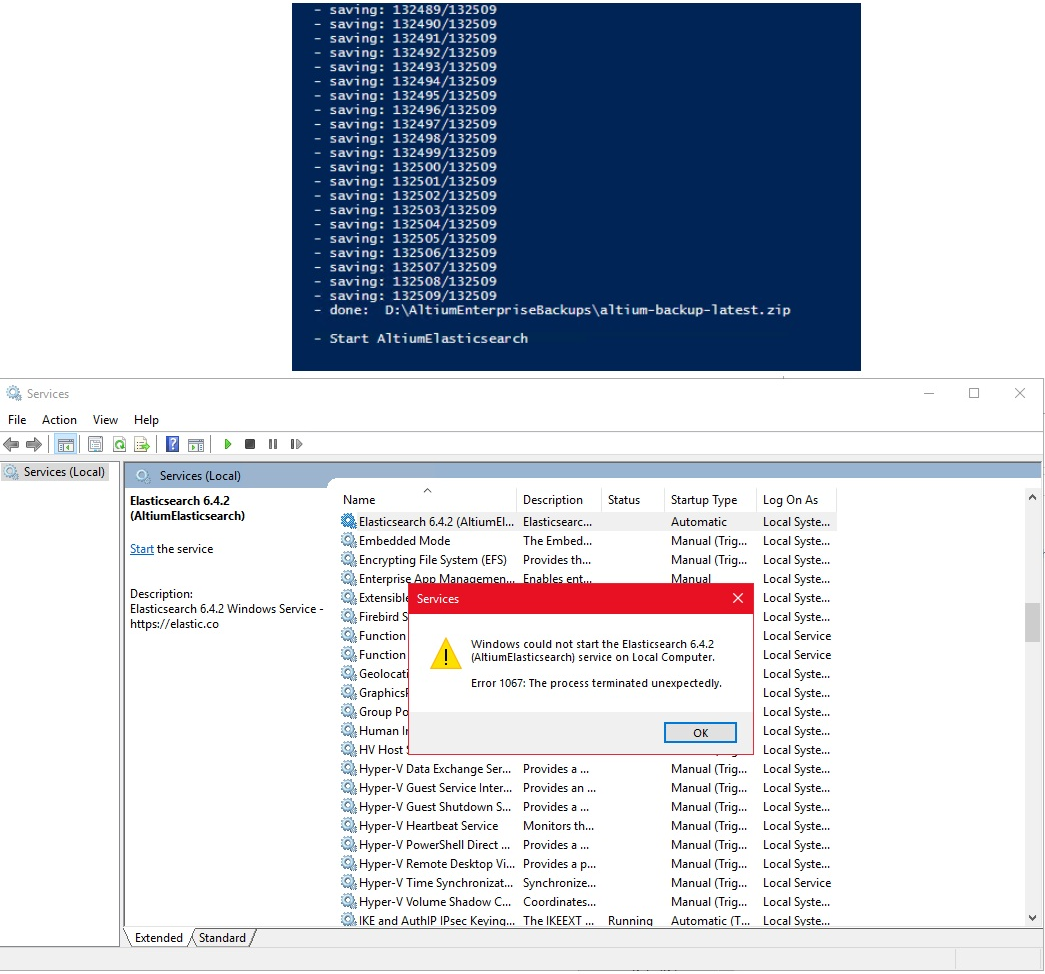
Task: Select Hyper-V Guest Service Interface row
Action: pyautogui.click(x=588, y=788)
